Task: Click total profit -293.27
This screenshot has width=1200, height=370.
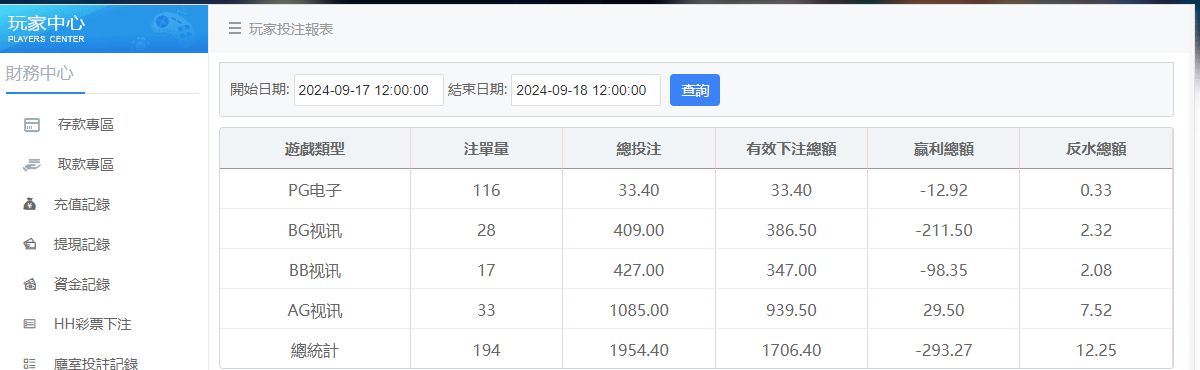Action: click(943, 350)
